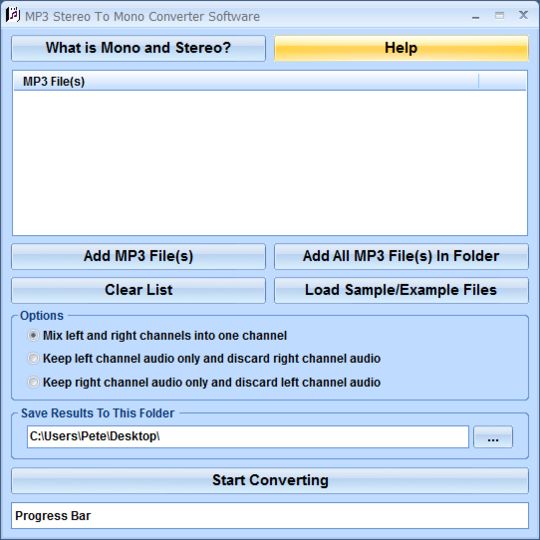Image resolution: width=540 pixels, height=540 pixels.
Task: Browse for output folder with "..." button
Action: pos(493,437)
